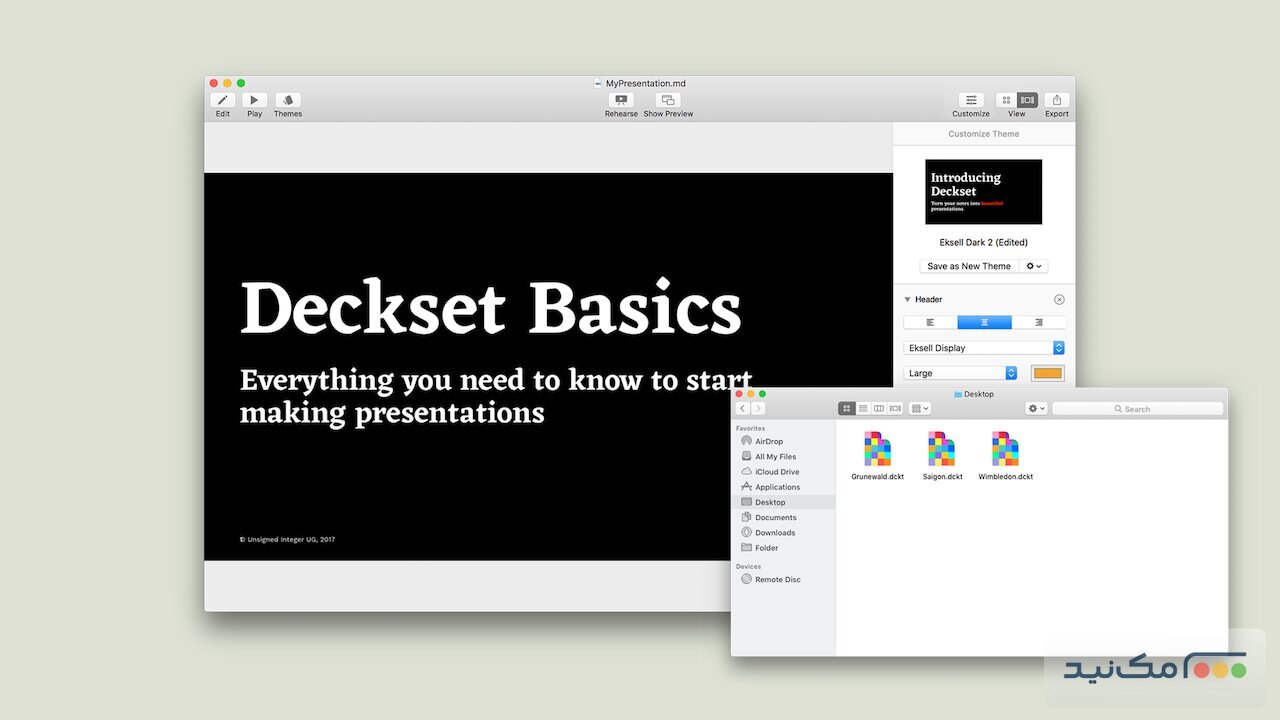Open the Customize panel icon
Image resolution: width=1280 pixels, height=720 pixels.
[970, 100]
